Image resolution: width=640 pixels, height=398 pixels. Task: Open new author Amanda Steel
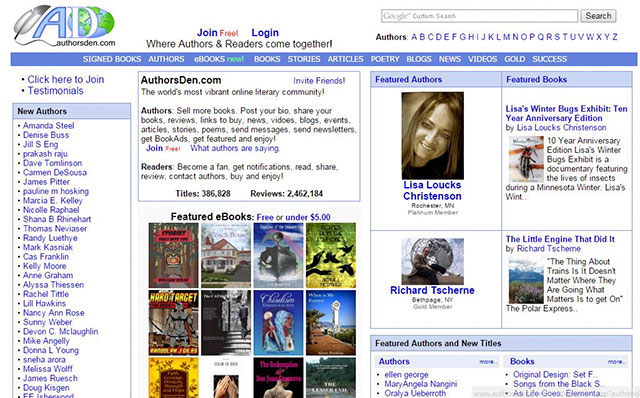pyautogui.click(x=49, y=126)
